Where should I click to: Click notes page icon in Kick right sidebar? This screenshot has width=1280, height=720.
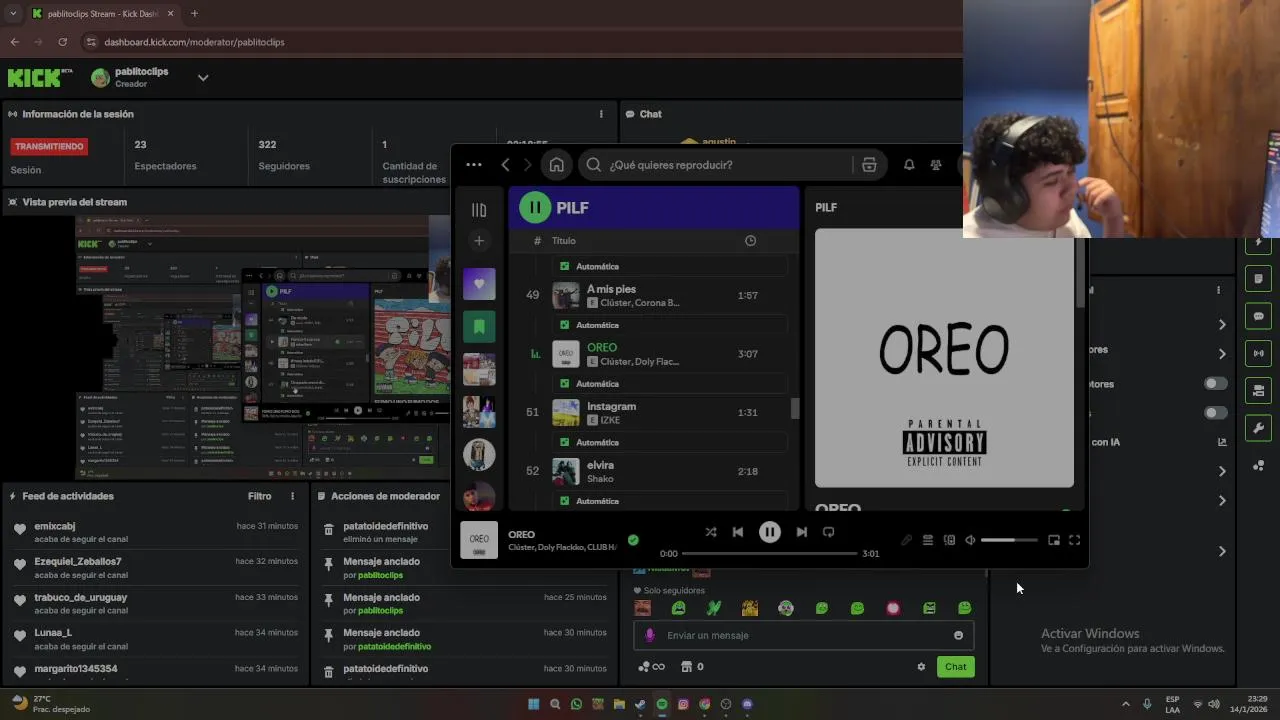(1259, 279)
